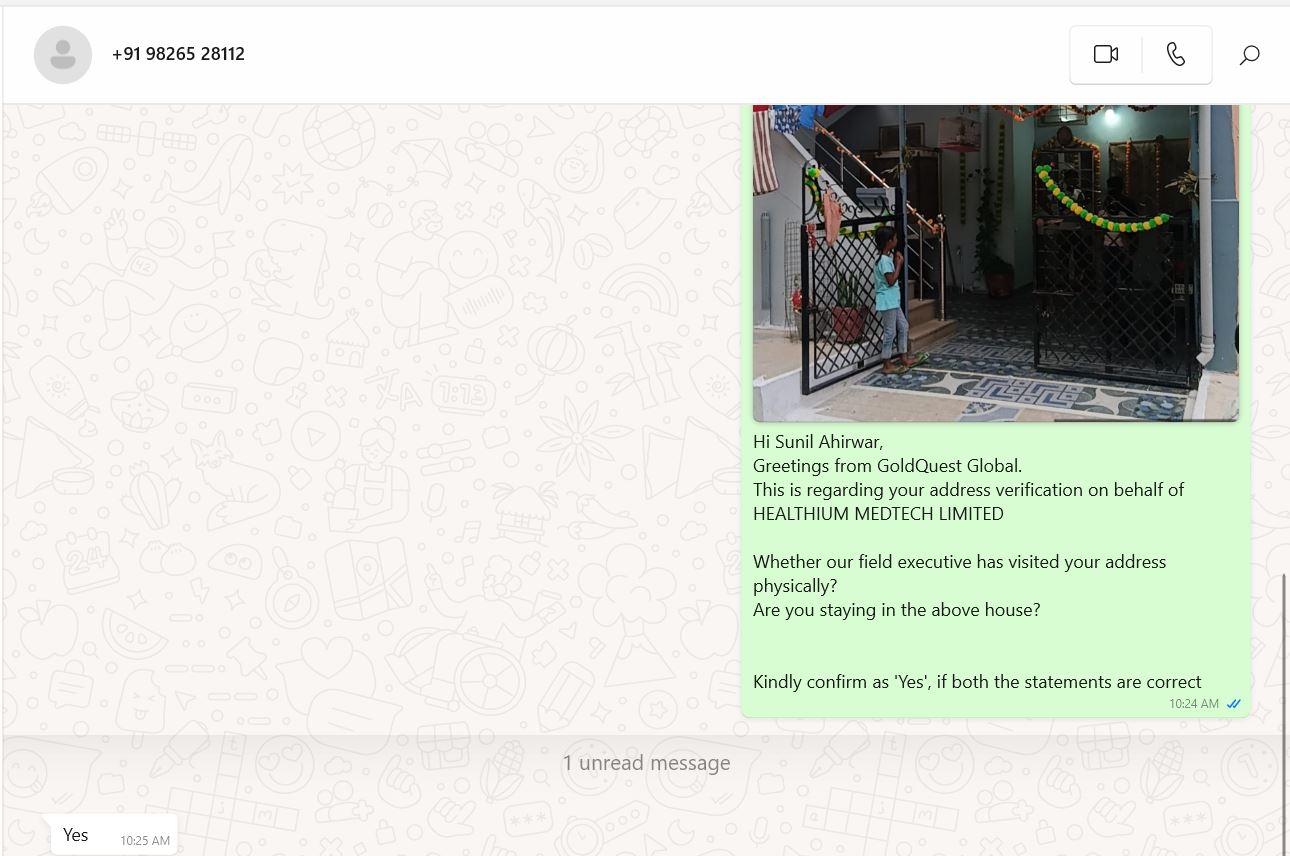Click 'Whether our field executive has visited' line
This screenshot has width=1290, height=856.
pos(959,562)
